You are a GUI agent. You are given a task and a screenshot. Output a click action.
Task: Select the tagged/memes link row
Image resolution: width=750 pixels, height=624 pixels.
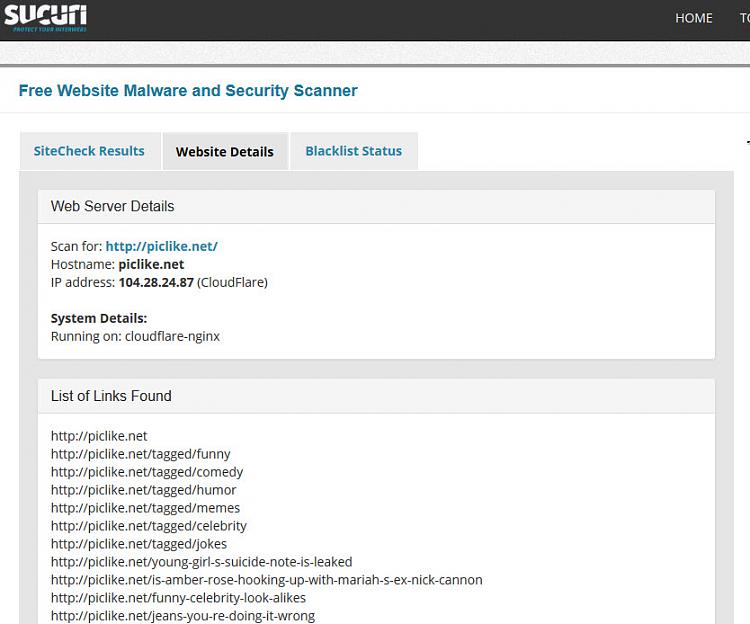[145, 508]
